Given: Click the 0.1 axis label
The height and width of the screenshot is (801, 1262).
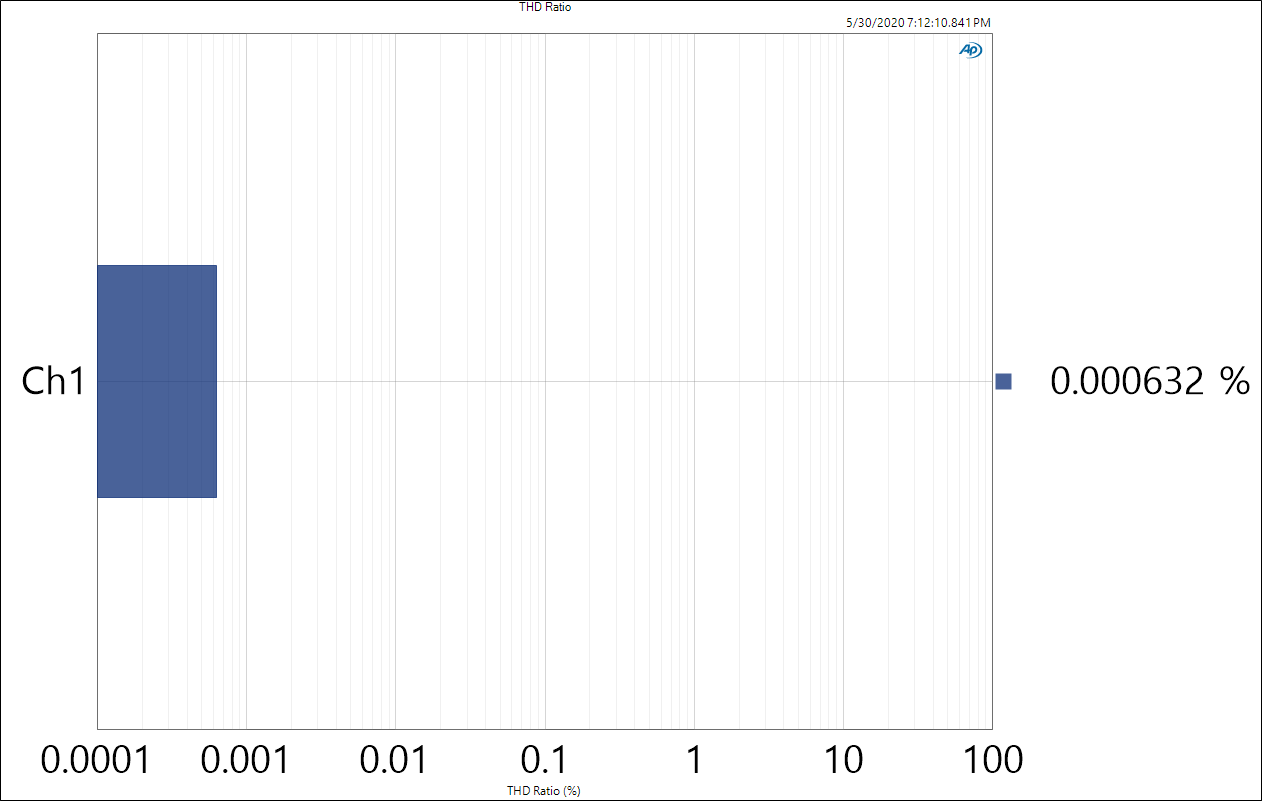Looking at the screenshot, I should 544,760.
